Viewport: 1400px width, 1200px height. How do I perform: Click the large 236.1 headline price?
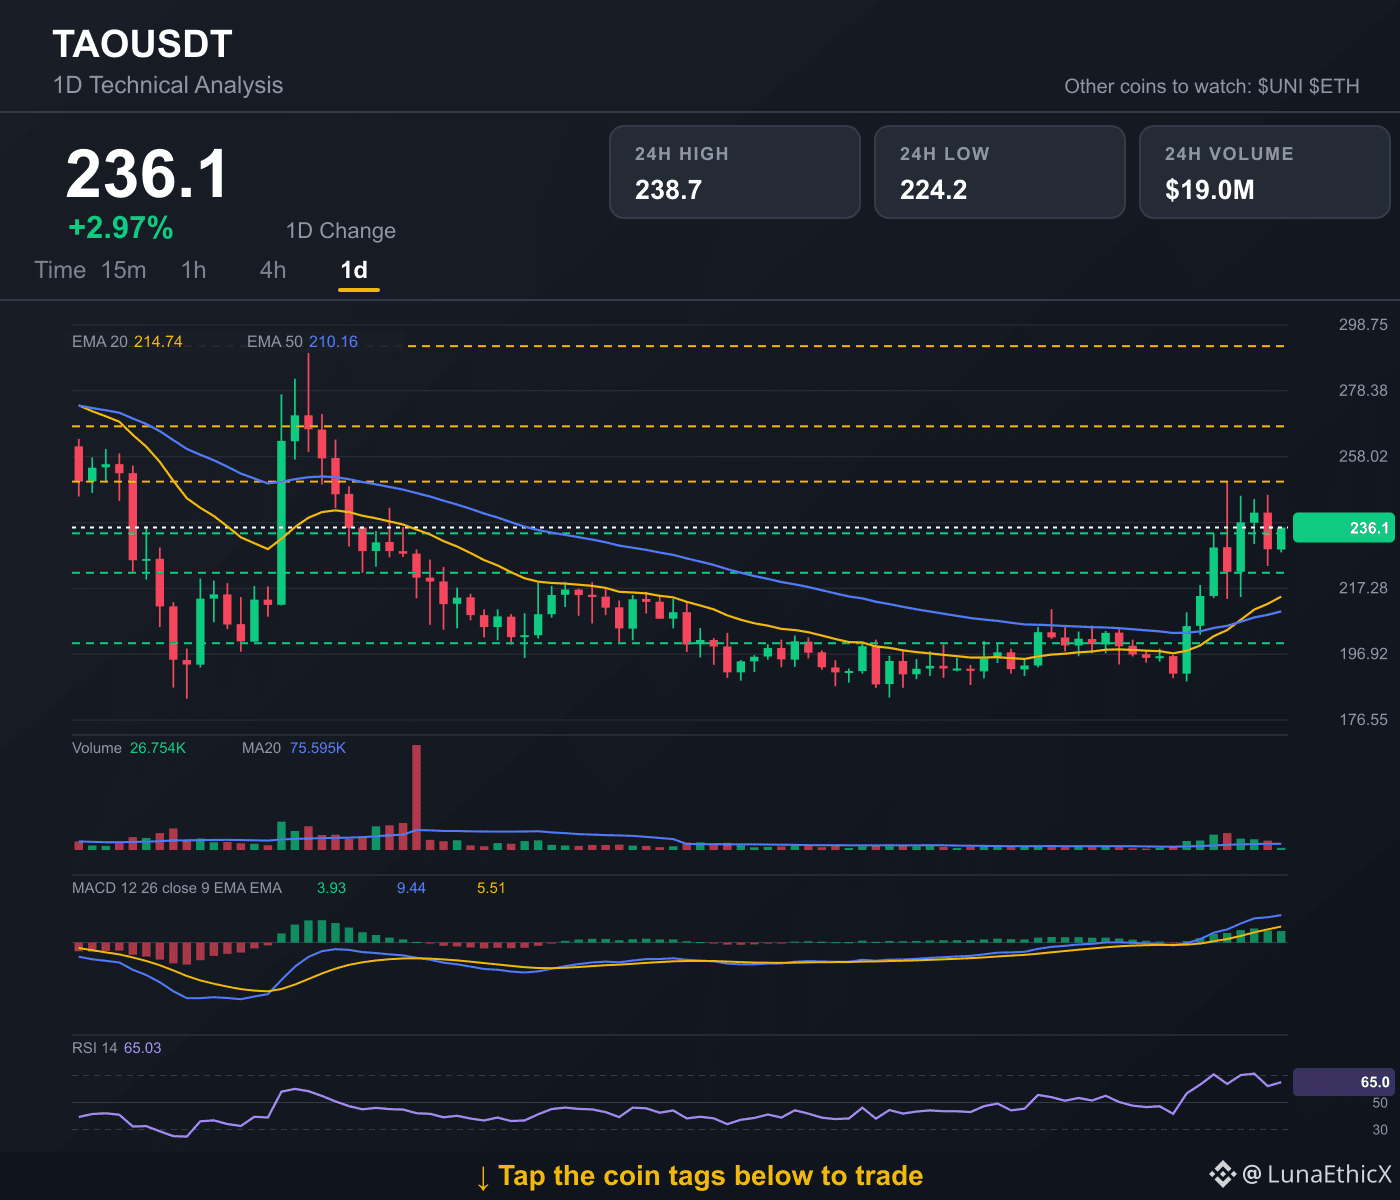[x=148, y=174]
